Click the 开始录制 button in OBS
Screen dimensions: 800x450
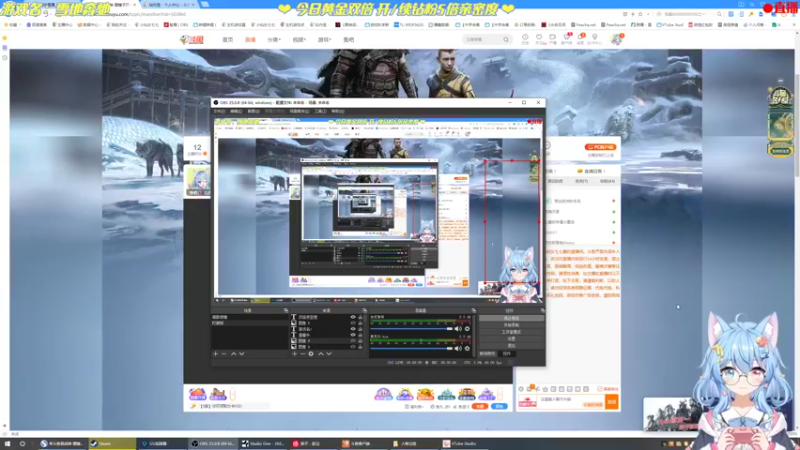click(x=511, y=325)
